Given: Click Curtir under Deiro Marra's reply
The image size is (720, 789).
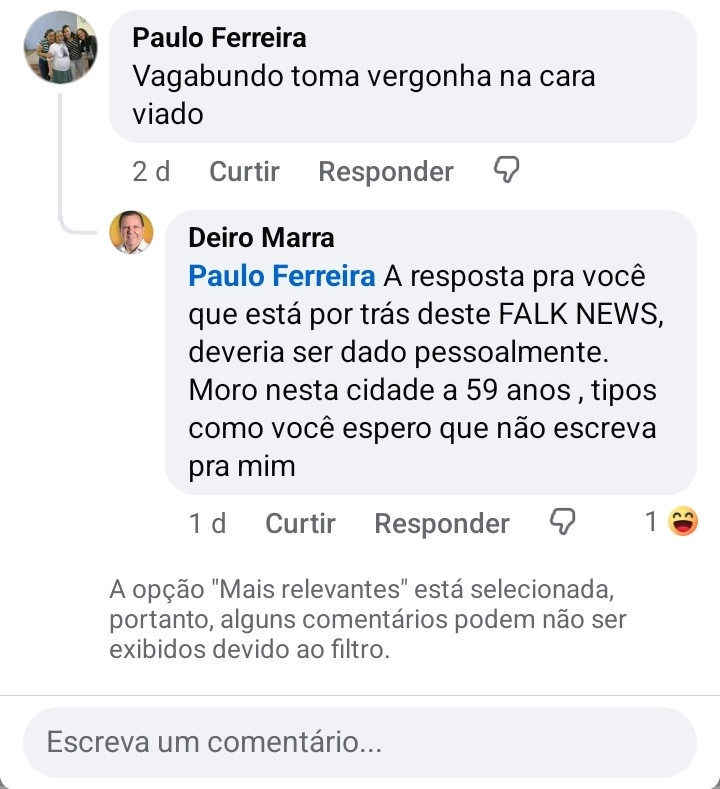Looking at the screenshot, I should coord(300,523).
